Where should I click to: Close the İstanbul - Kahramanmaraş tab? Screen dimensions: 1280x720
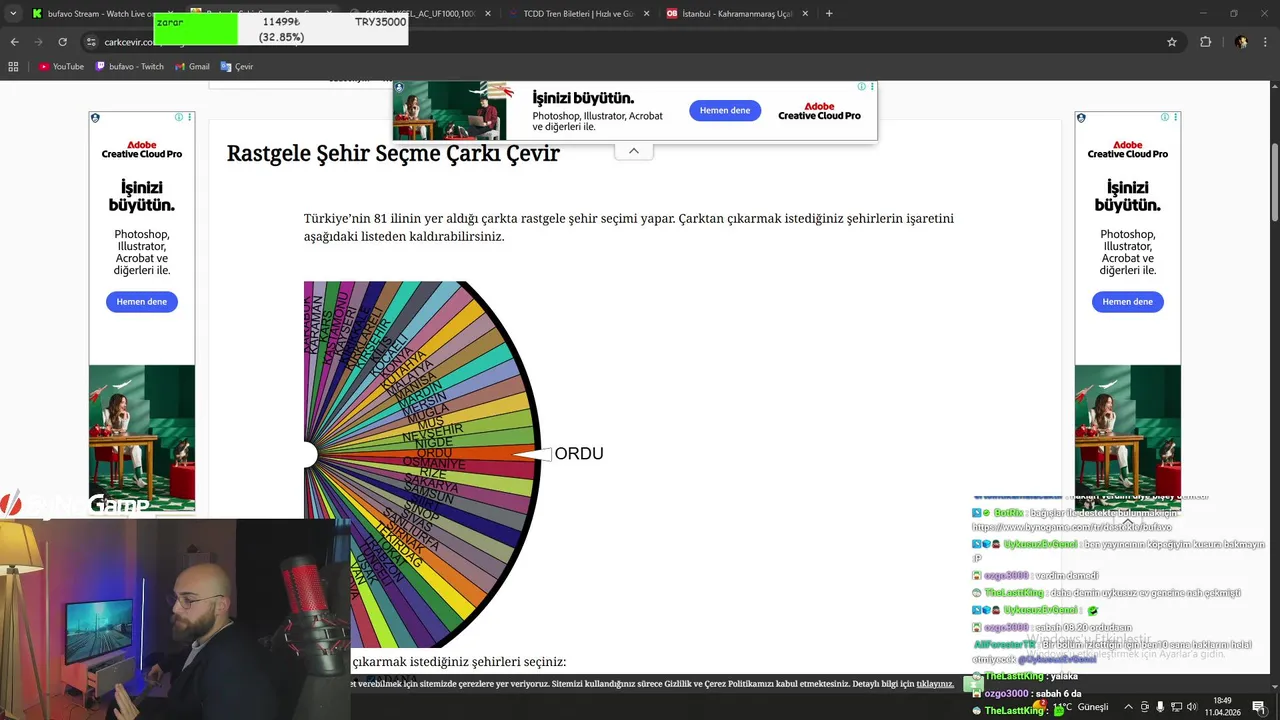(804, 14)
